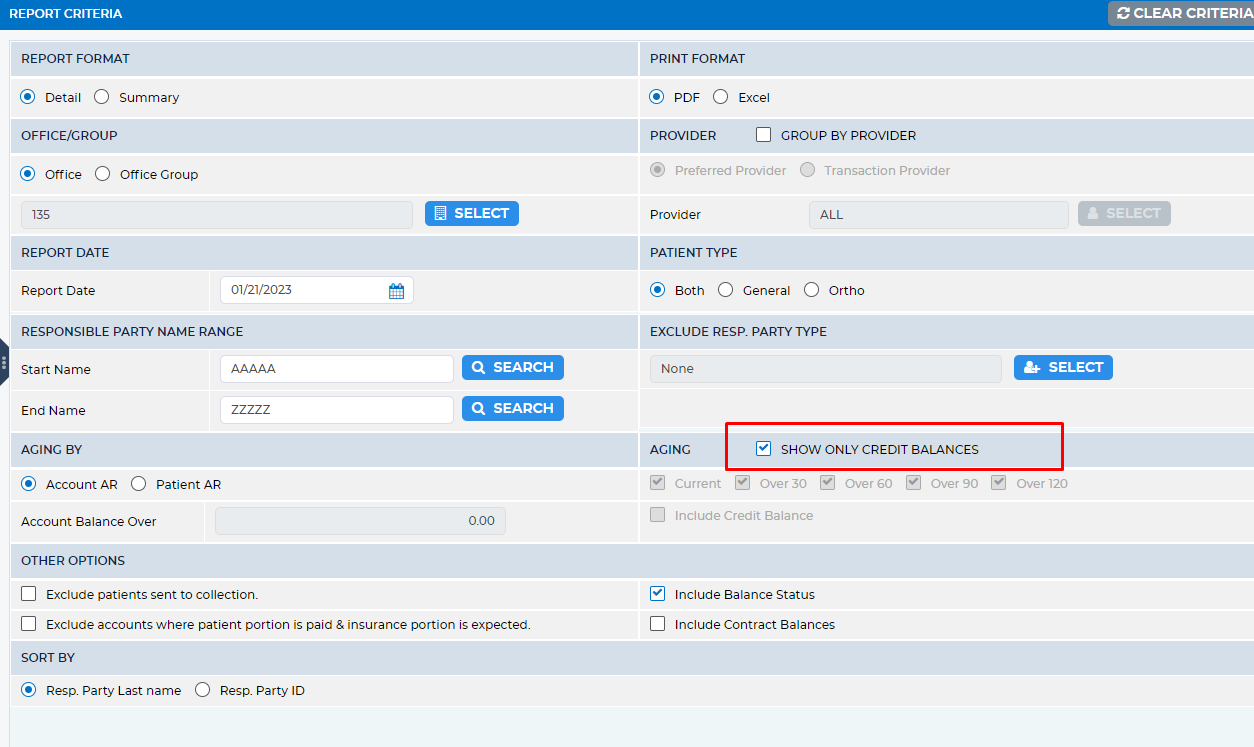Search for Start Name
Screen dimensions: 1254x747
click(512, 368)
